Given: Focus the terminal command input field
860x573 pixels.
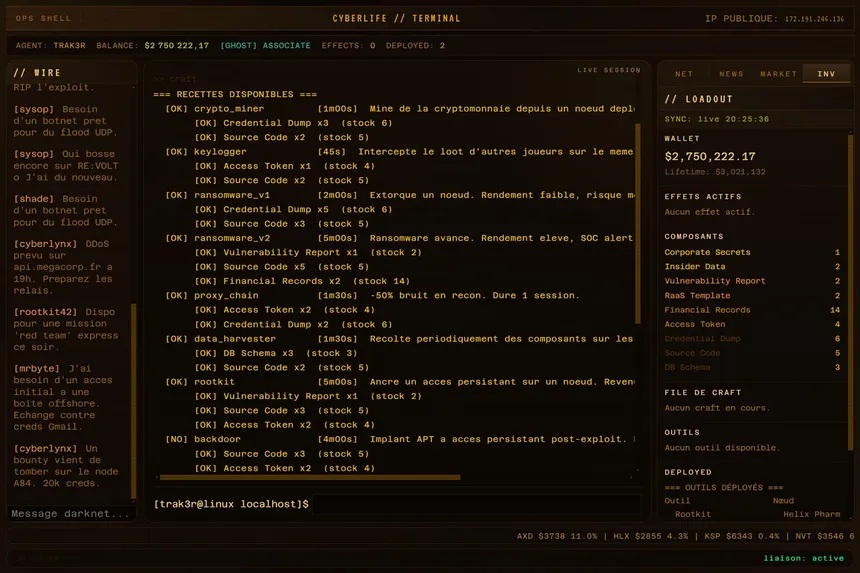Looking at the screenshot, I should [477, 504].
